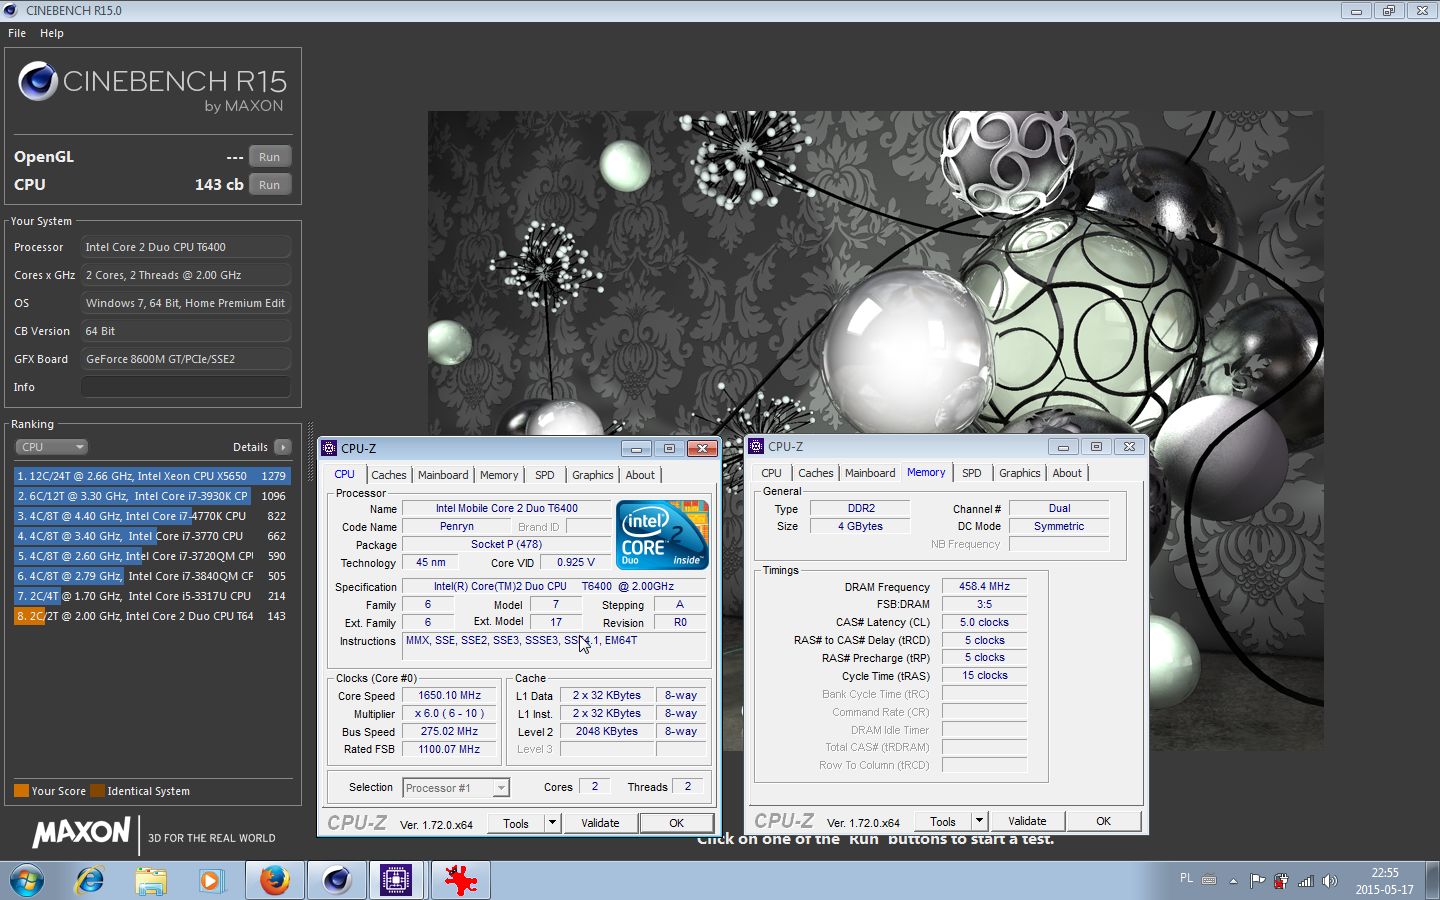Click Validate in left CPU-Z window
The width and height of the screenshot is (1440, 900).
point(600,823)
